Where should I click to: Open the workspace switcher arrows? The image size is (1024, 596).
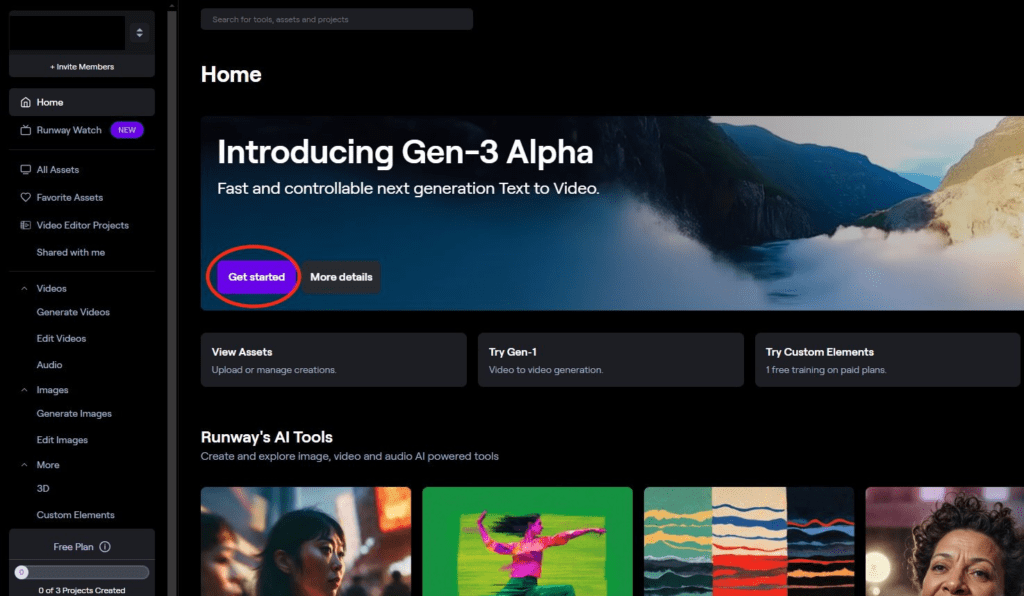pos(139,33)
